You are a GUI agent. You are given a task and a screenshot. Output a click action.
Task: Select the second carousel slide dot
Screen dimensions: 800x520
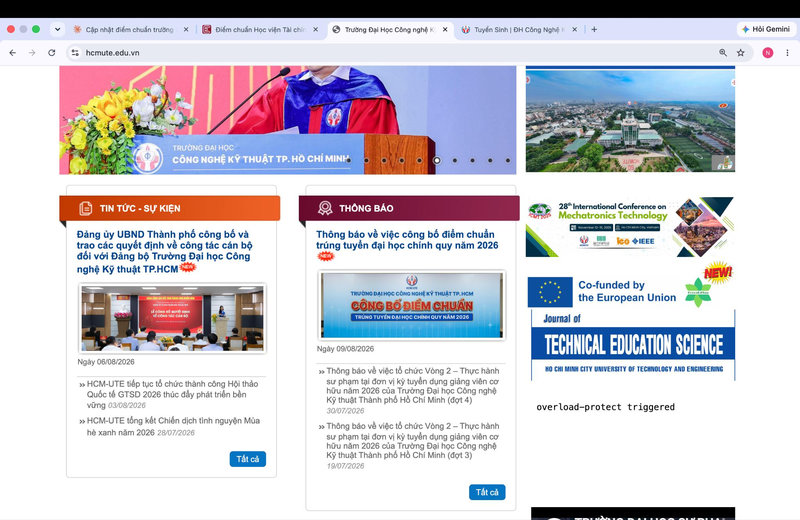[x=366, y=160]
